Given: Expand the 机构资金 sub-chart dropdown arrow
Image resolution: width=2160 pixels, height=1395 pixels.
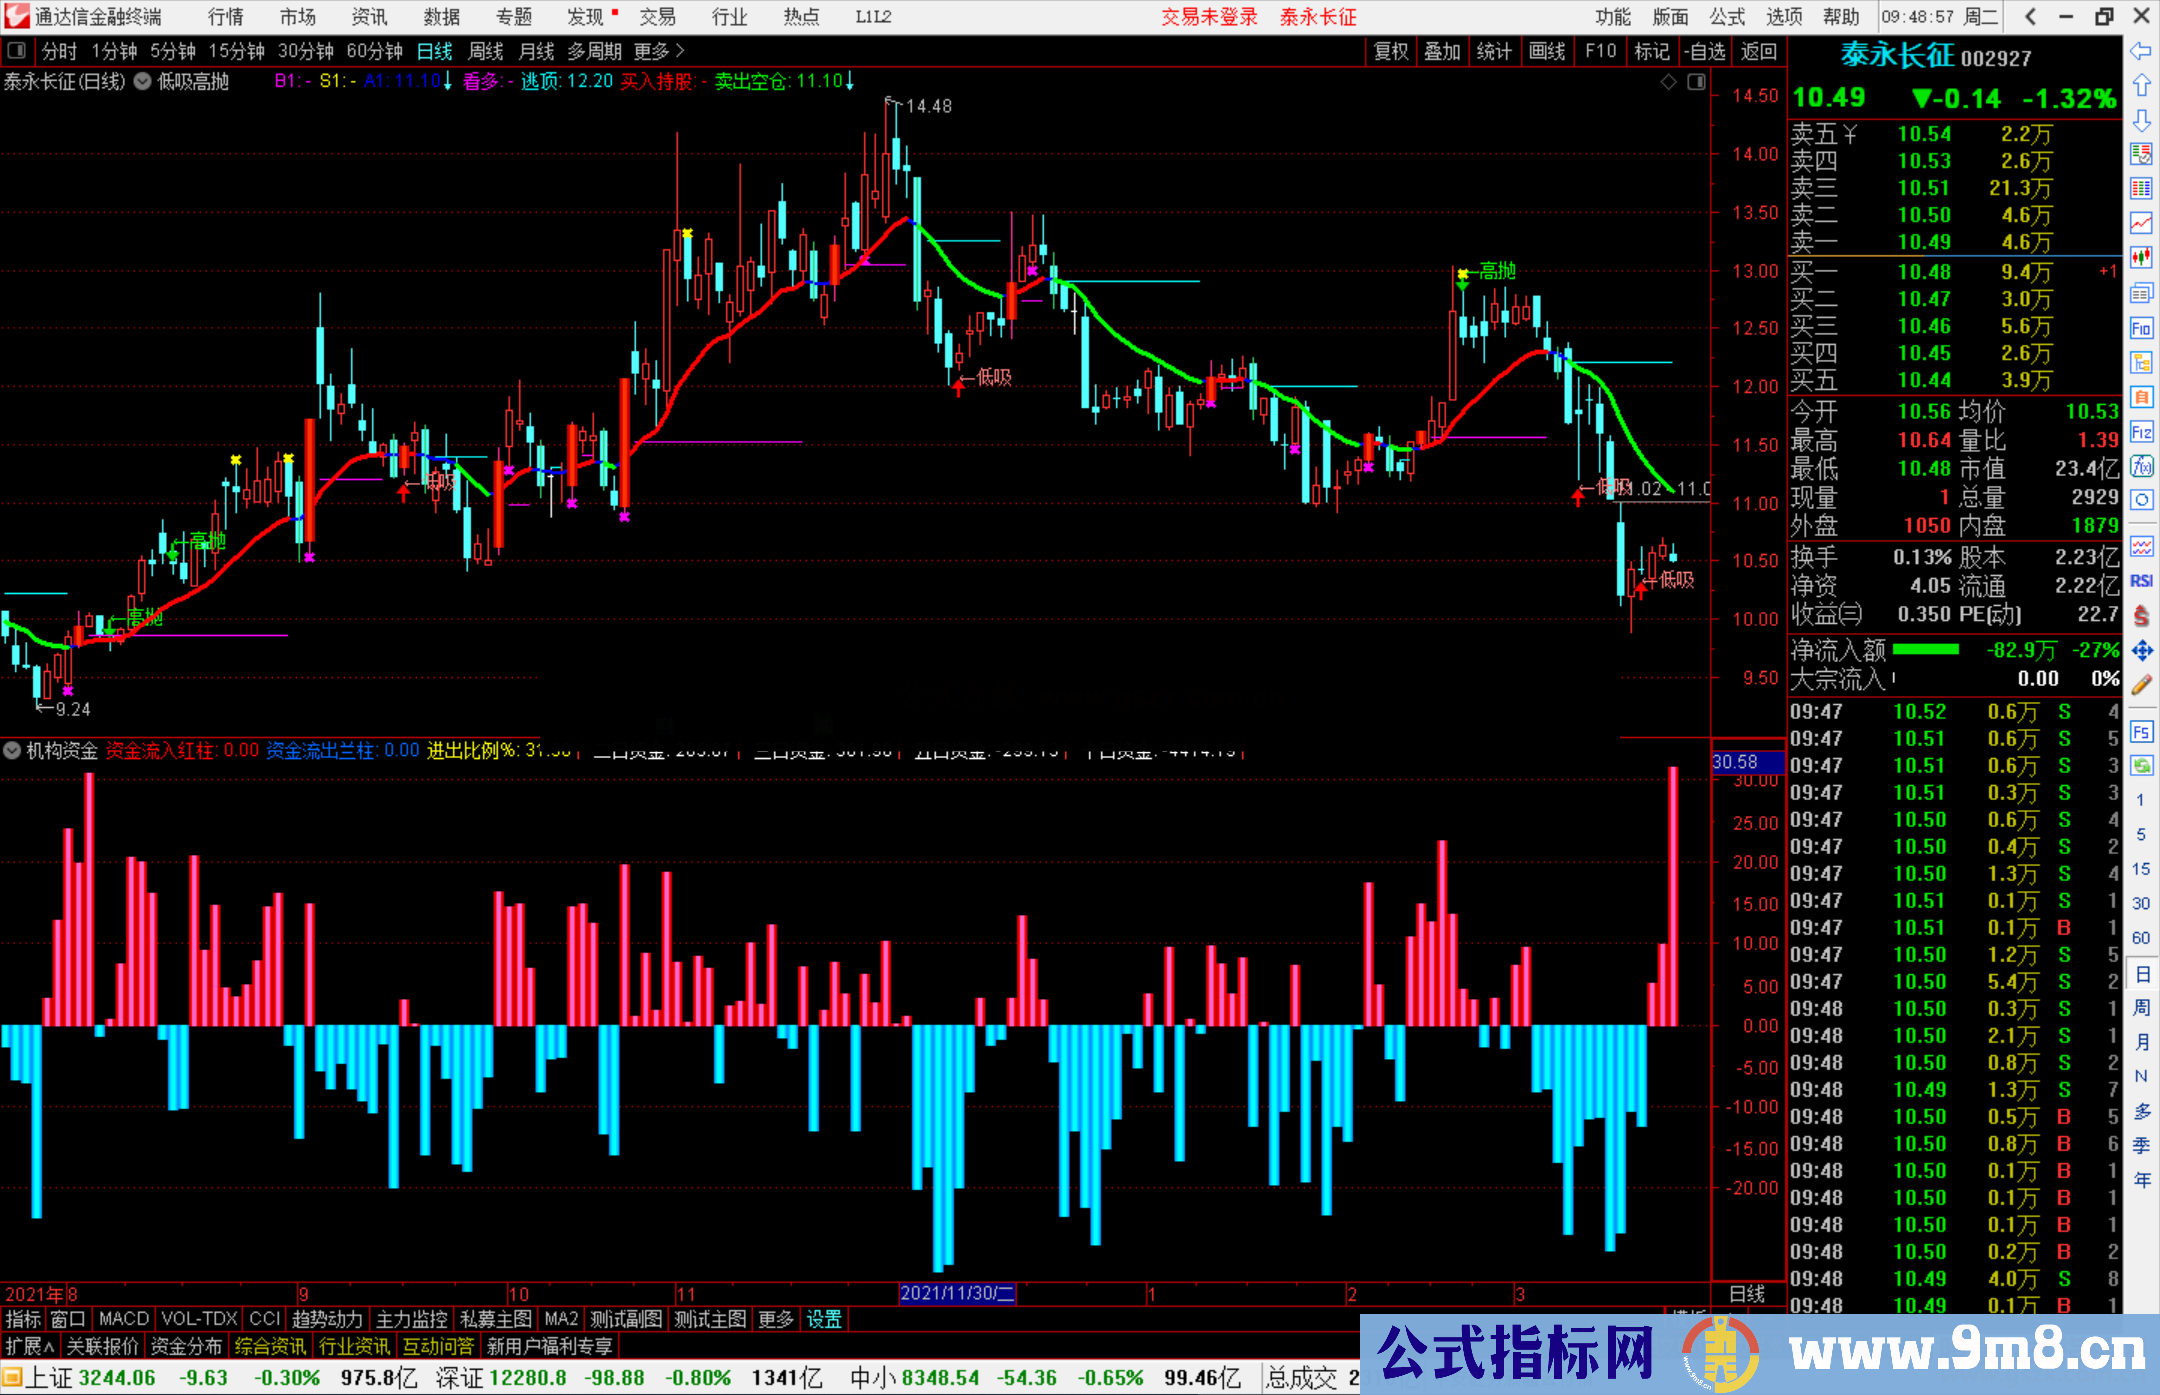Looking at the screenshot, I should tap(12, 750).
